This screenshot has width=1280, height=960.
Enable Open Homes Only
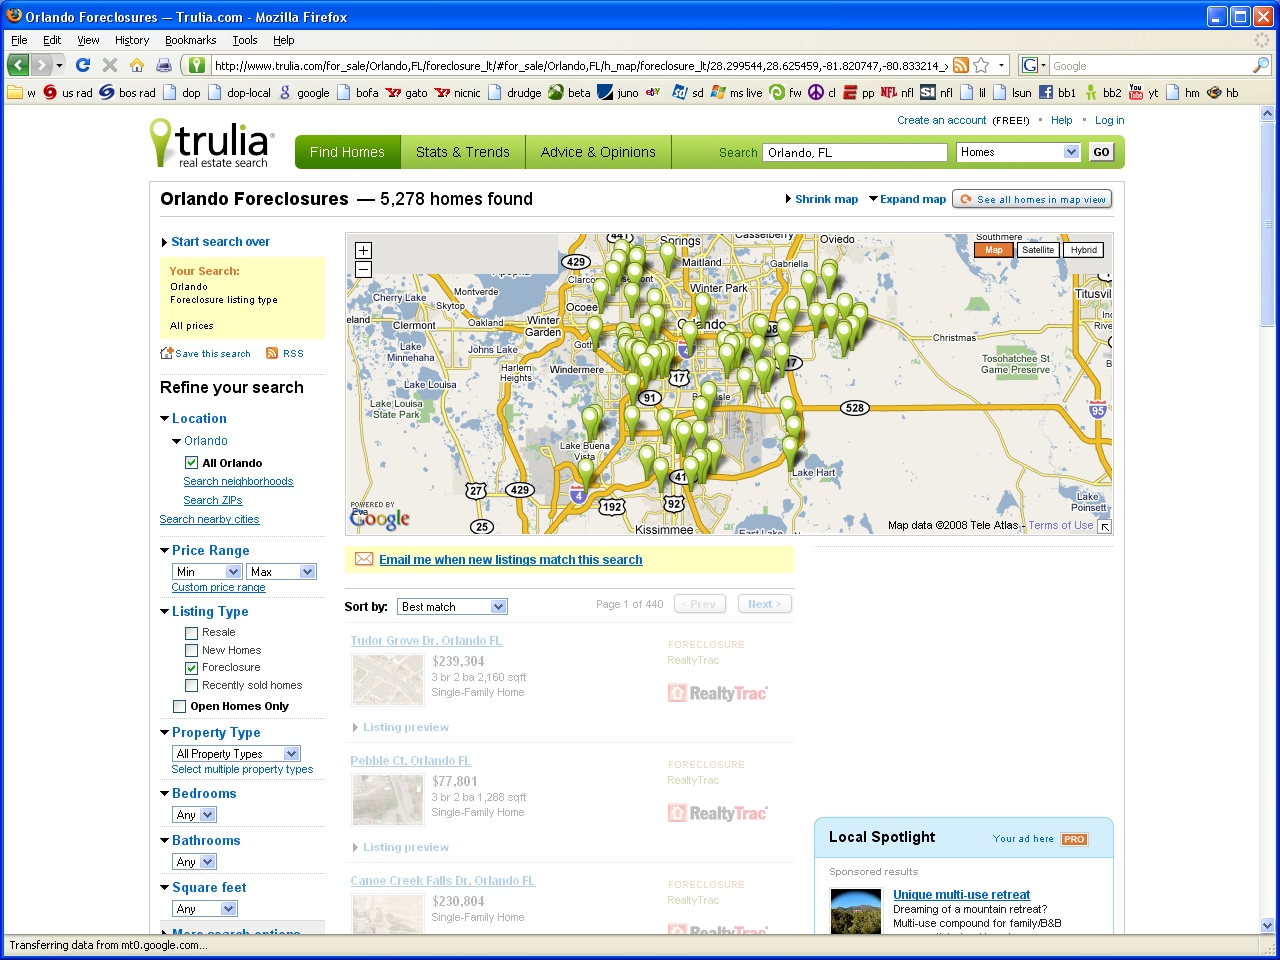pos(179,707)
